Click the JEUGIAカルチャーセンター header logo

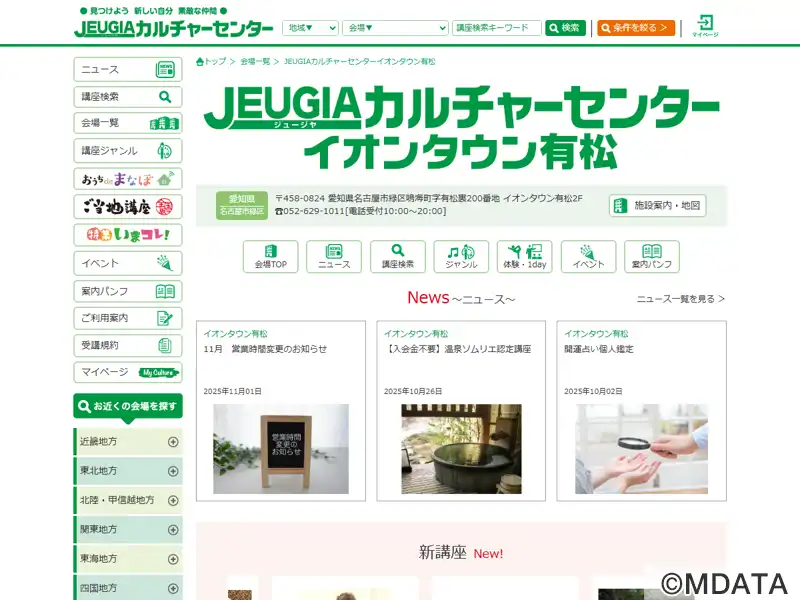(173, 28)
